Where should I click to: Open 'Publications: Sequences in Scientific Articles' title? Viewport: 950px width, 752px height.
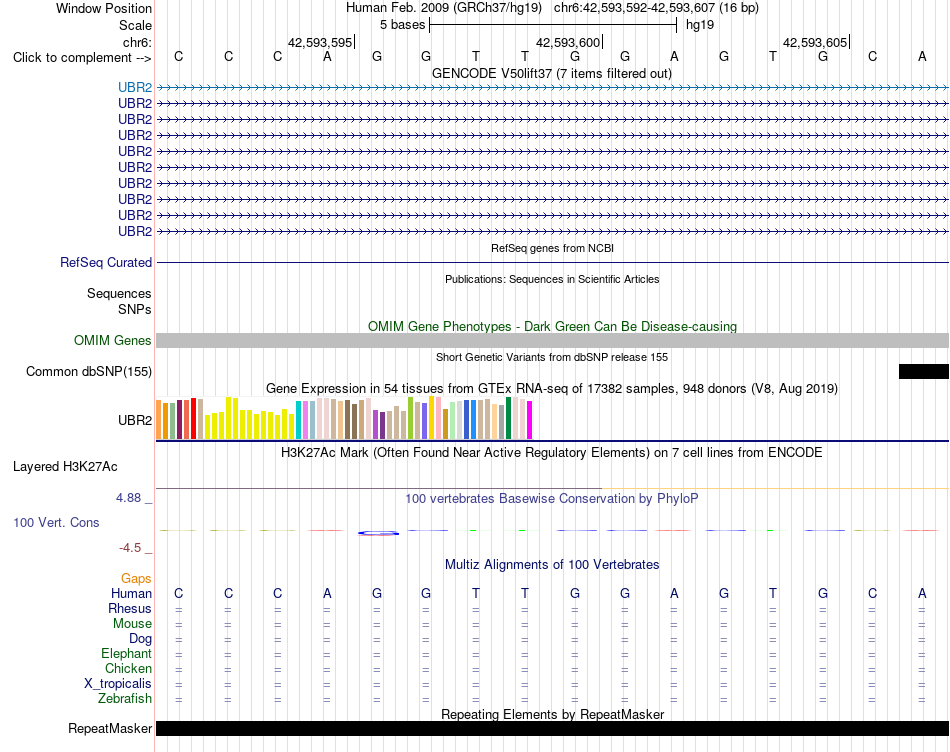552,279
